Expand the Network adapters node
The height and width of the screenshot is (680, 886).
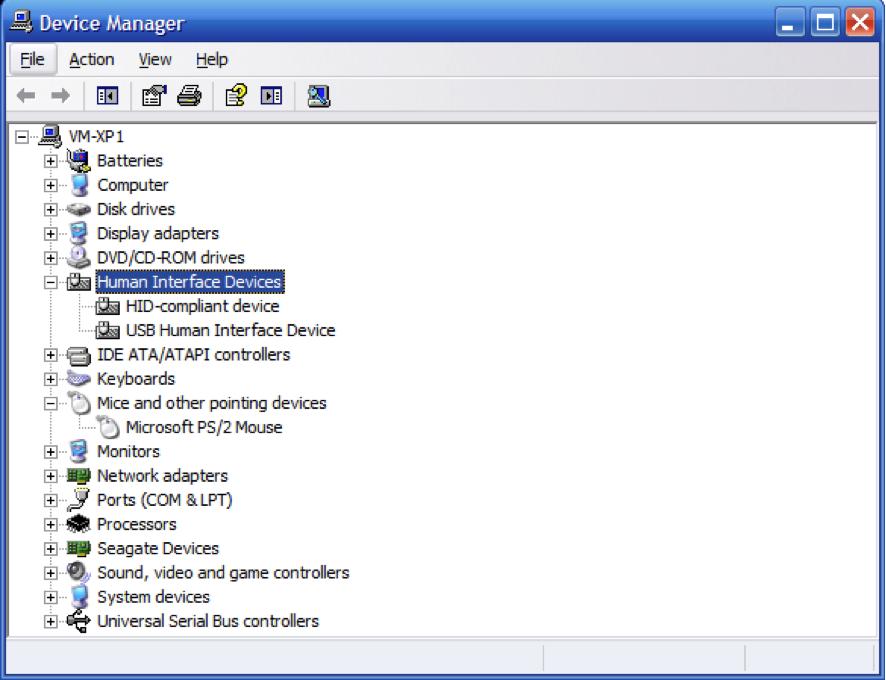click(50, 476)
